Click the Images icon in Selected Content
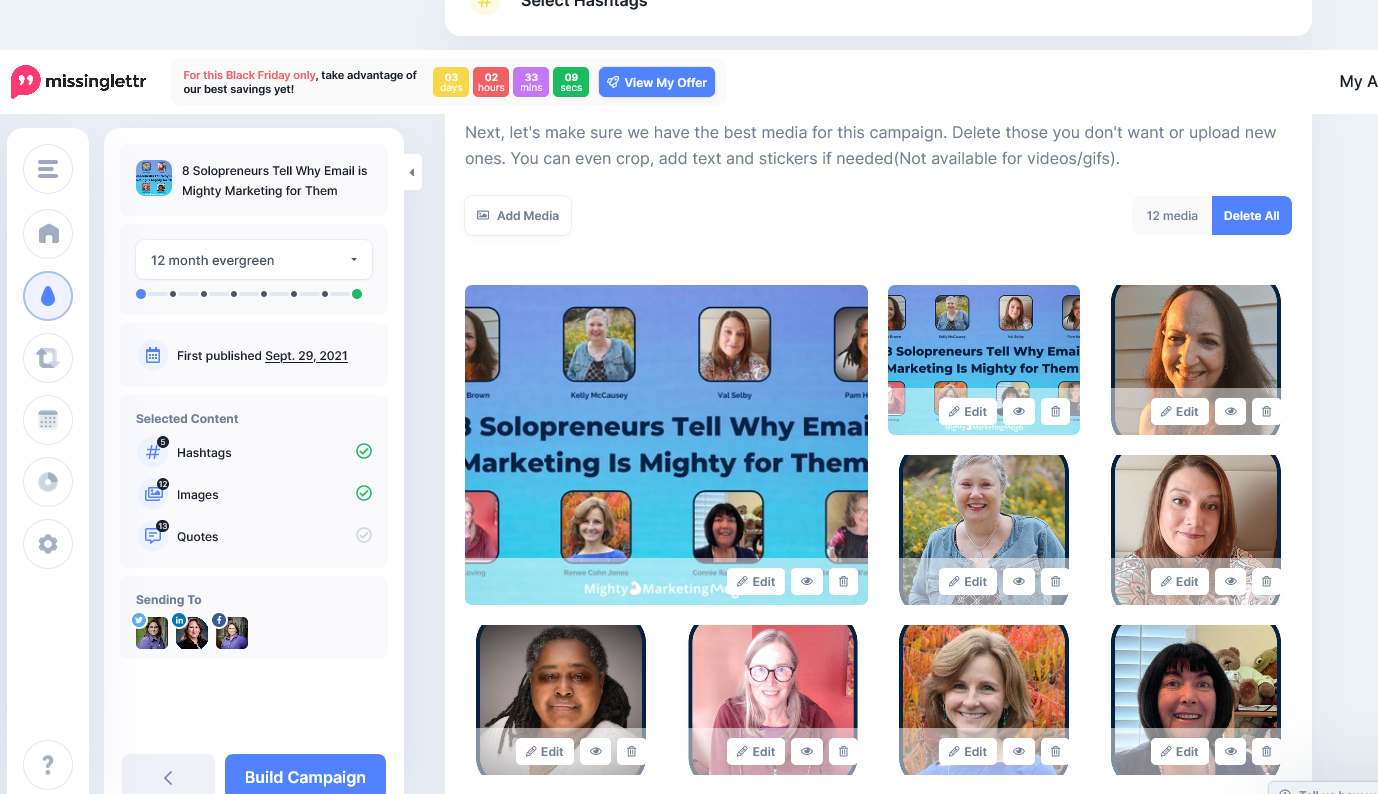 153,494
